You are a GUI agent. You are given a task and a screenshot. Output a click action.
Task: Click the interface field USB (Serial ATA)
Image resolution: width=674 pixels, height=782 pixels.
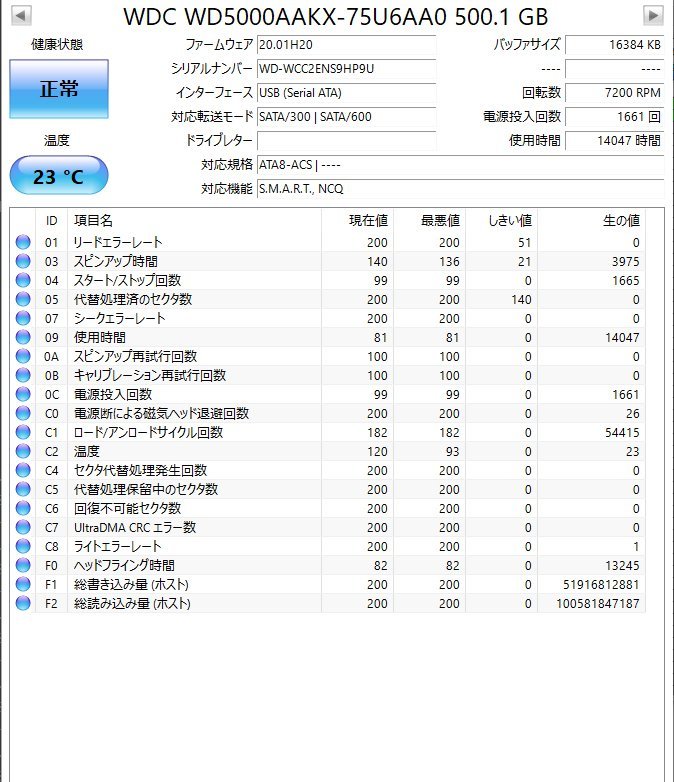point(347,93)
